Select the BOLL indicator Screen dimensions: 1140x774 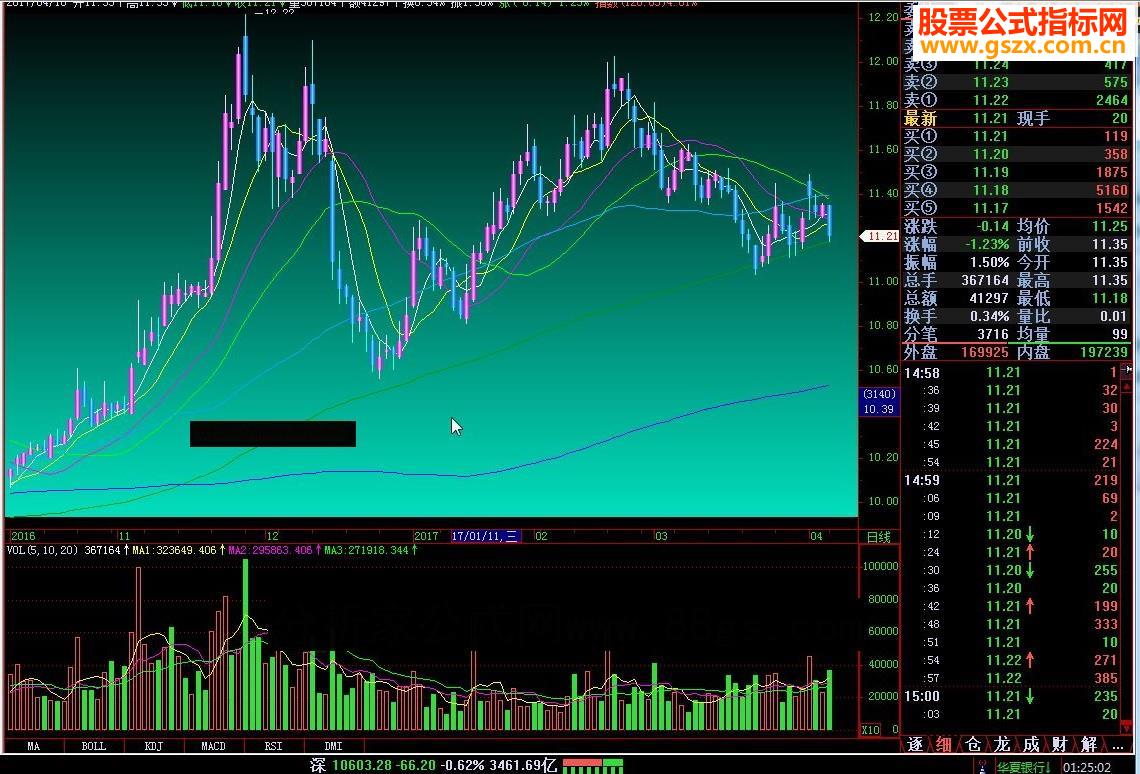92,746
